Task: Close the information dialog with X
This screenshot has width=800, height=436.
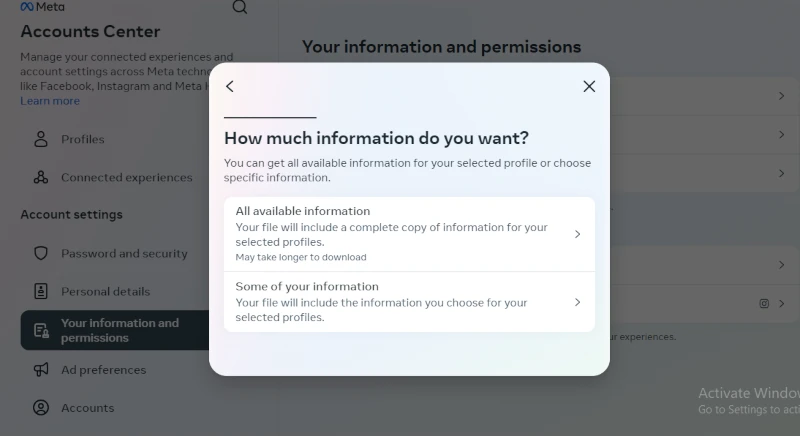Action: tap(589, 87)
